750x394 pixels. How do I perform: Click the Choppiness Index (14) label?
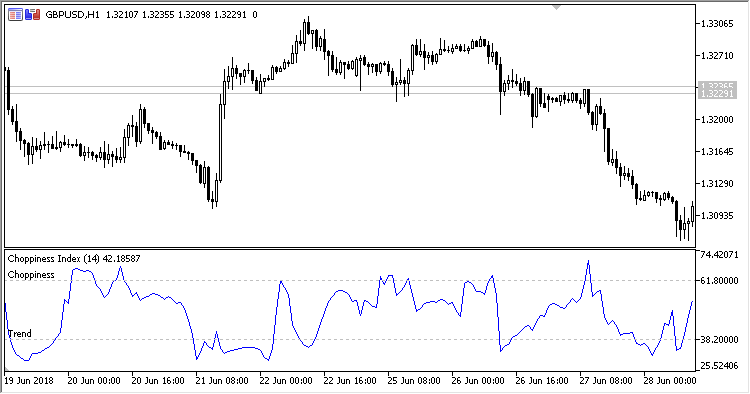[74, 259]
